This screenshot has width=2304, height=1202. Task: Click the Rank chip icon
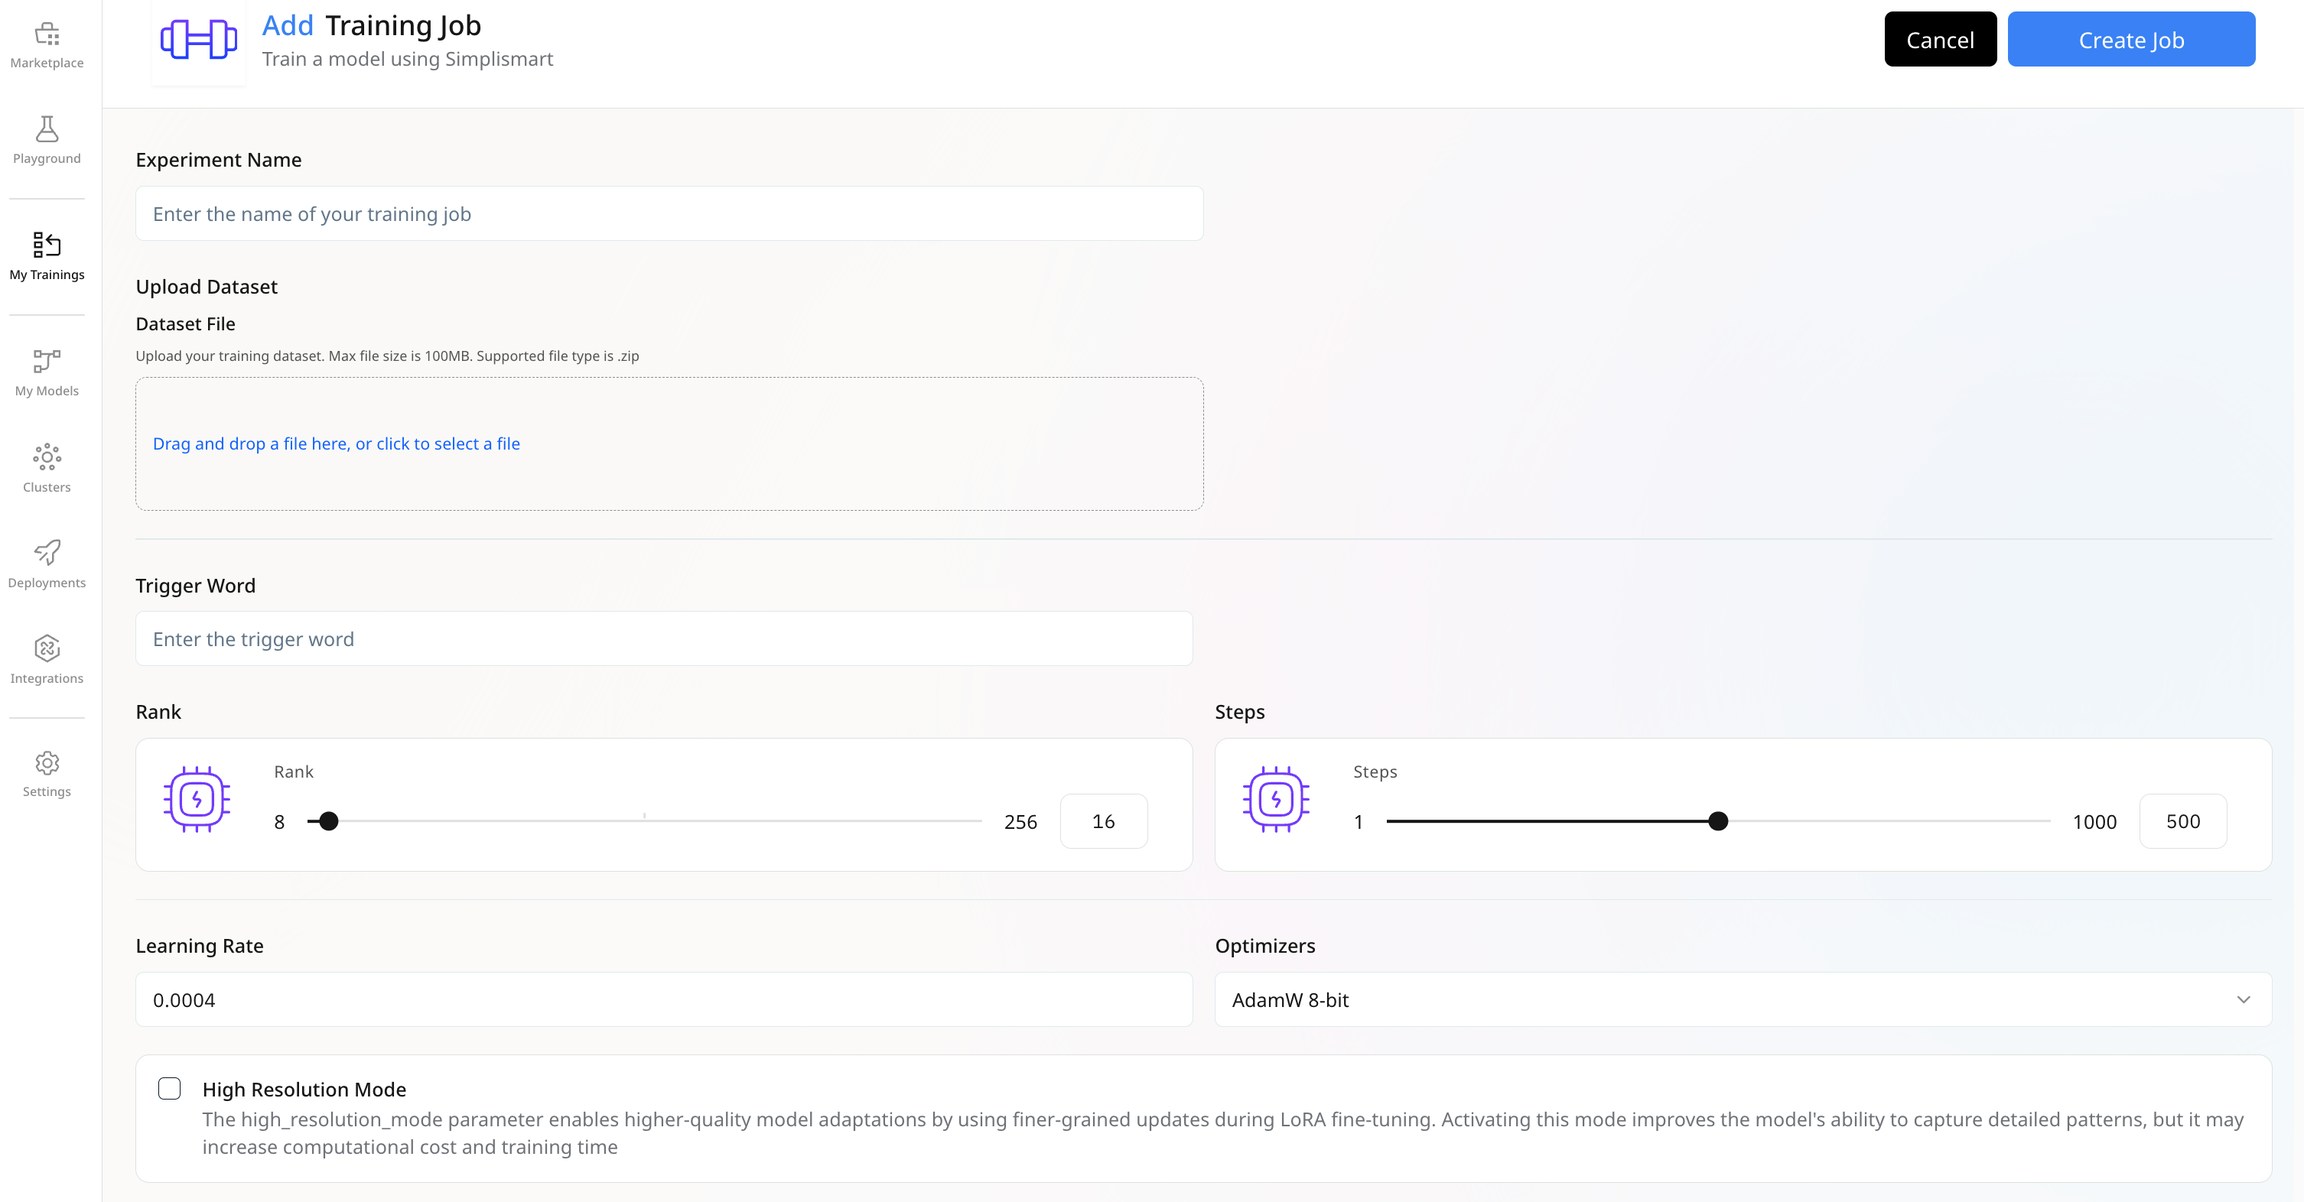197,800
